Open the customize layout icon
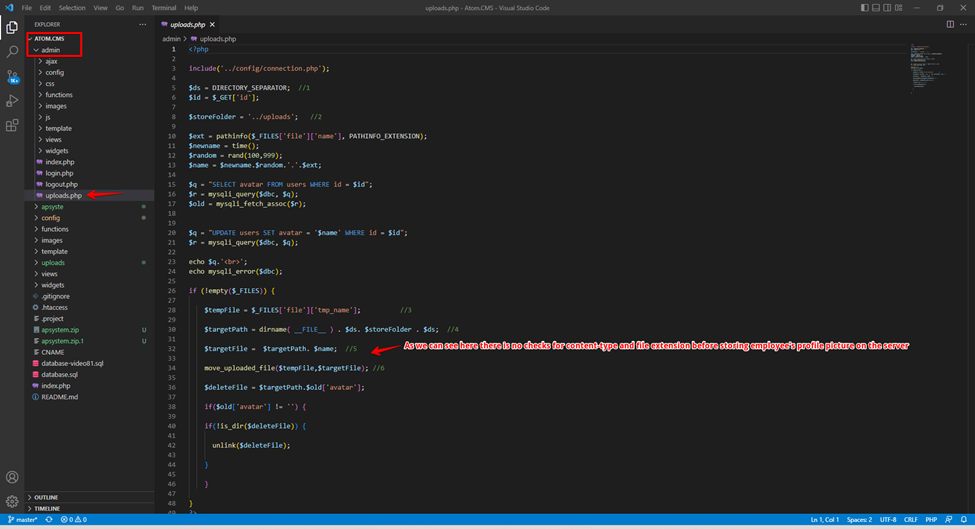 (x=899, y=8)
